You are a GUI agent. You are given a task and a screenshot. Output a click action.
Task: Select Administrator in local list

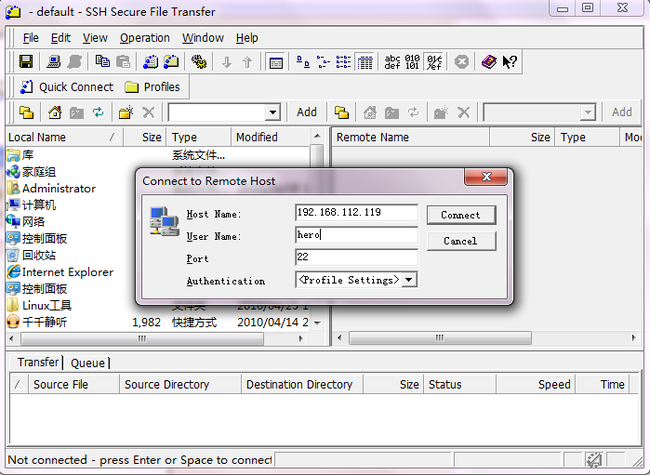point(51,189)
